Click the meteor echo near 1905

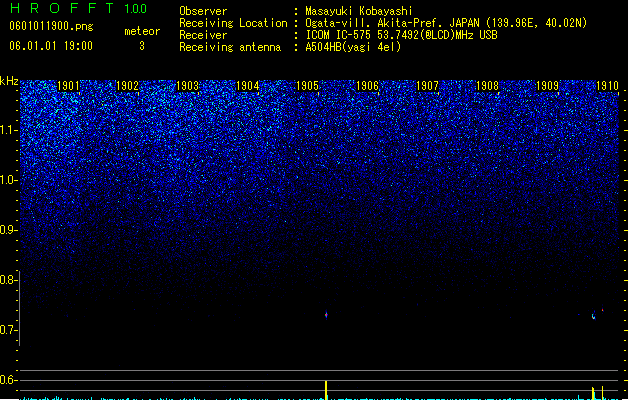[326, 315]
